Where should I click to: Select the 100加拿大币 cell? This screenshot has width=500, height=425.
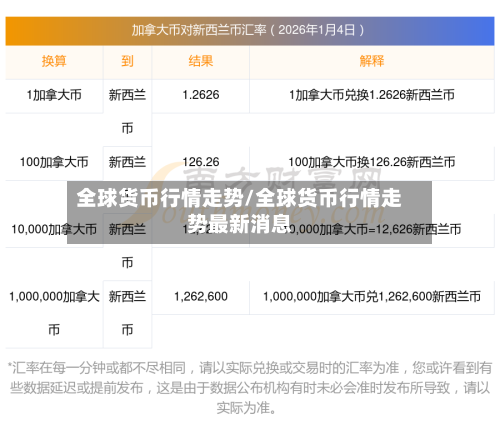click(x=54, y=163)
